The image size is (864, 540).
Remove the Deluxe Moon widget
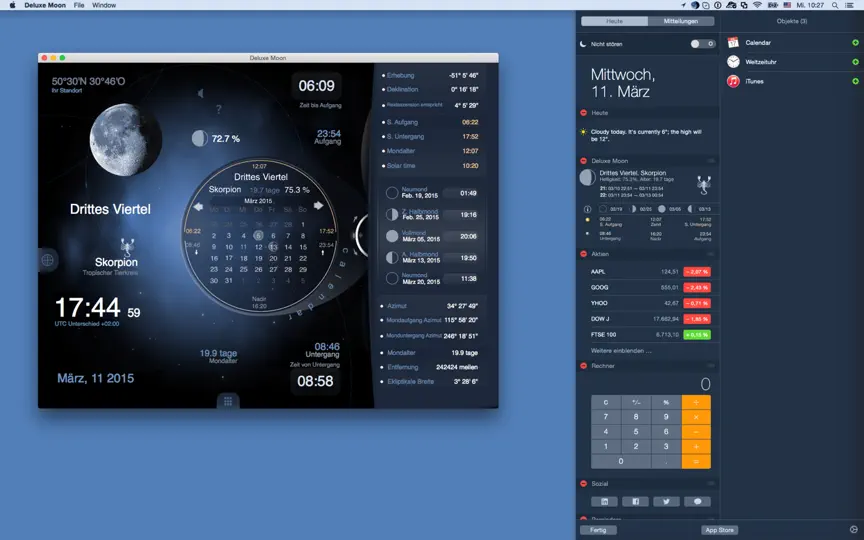(x=584, y=161)
